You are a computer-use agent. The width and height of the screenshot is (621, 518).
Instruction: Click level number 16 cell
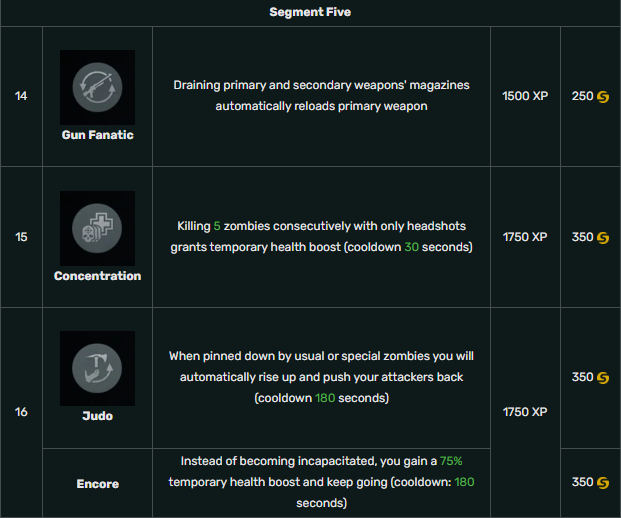pos(21,412)
